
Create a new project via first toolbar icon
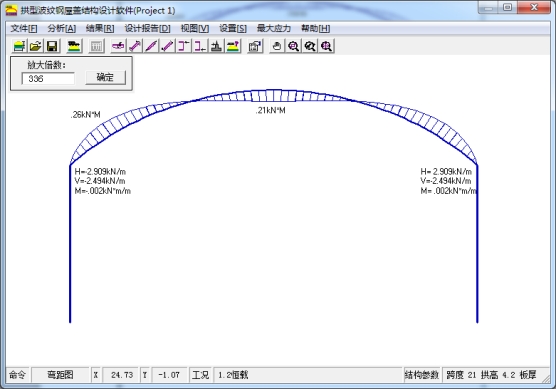[19, 46]
